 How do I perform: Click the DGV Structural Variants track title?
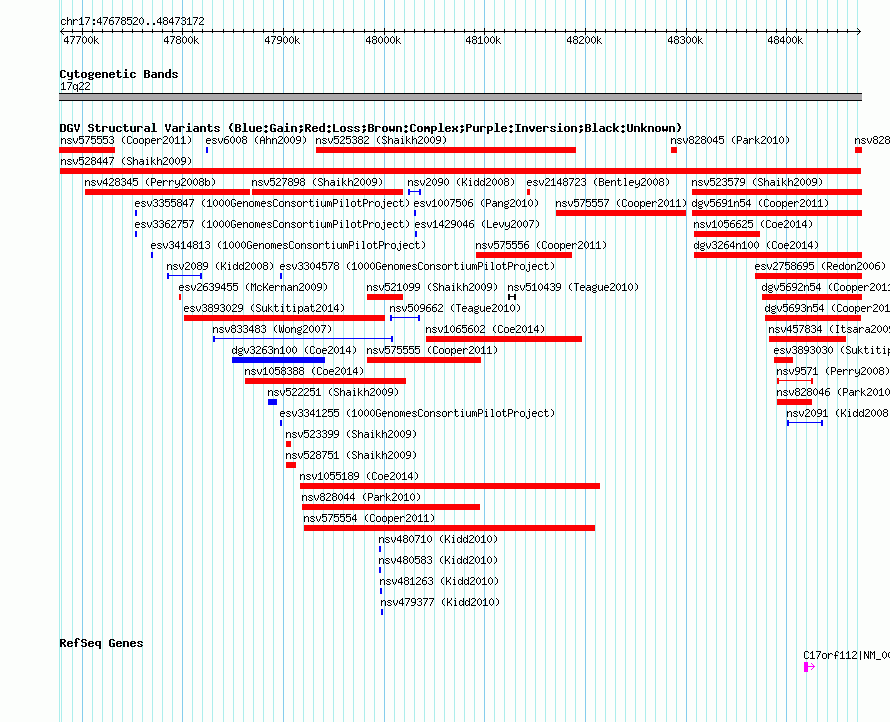click(x=371, y=128)
